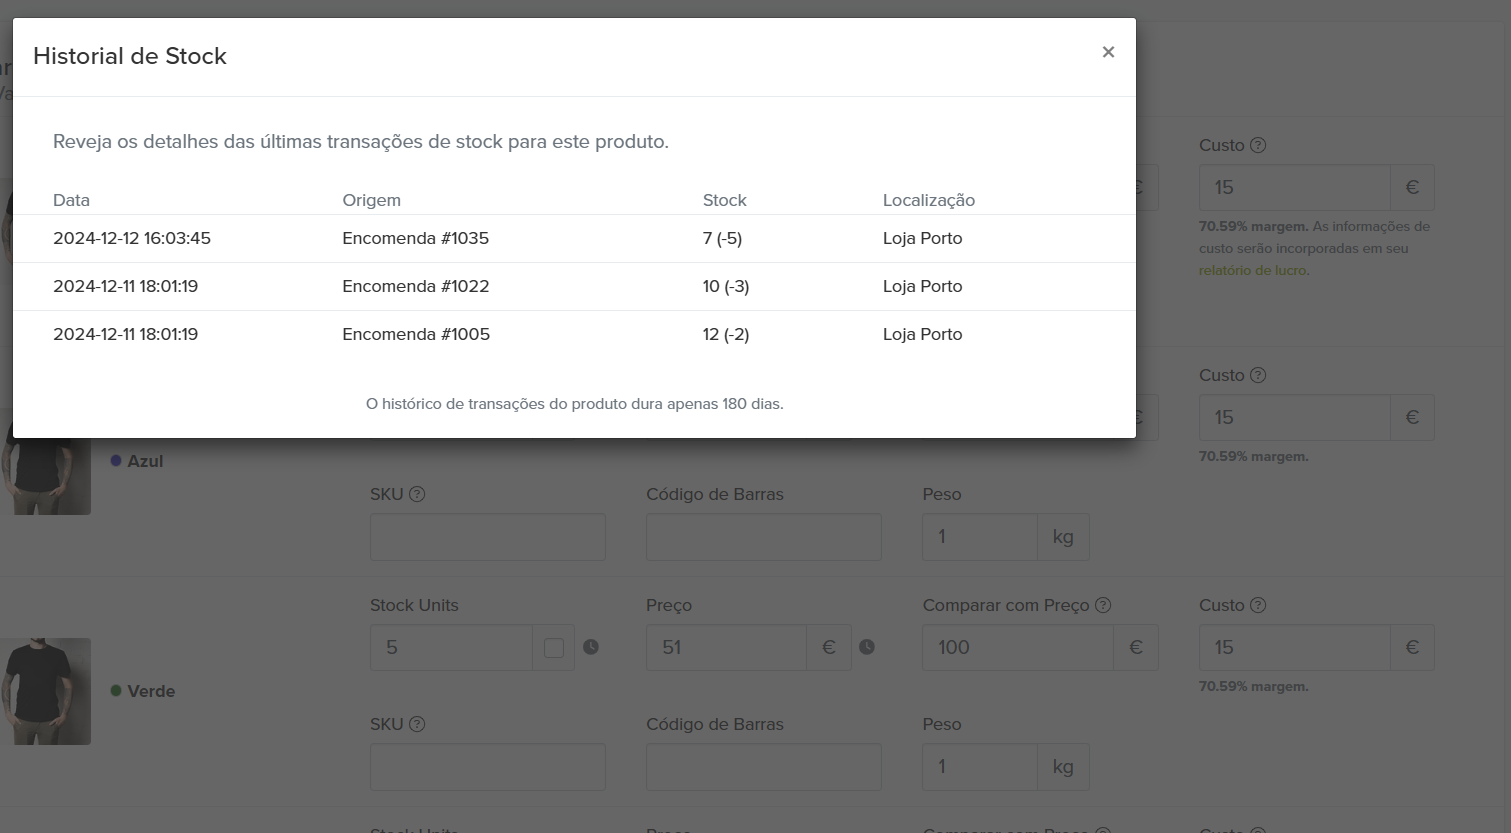The image size is (1511, 833).
Task: Open stock history clock beside Stock Units 5
Action: [x=591, y=647]
